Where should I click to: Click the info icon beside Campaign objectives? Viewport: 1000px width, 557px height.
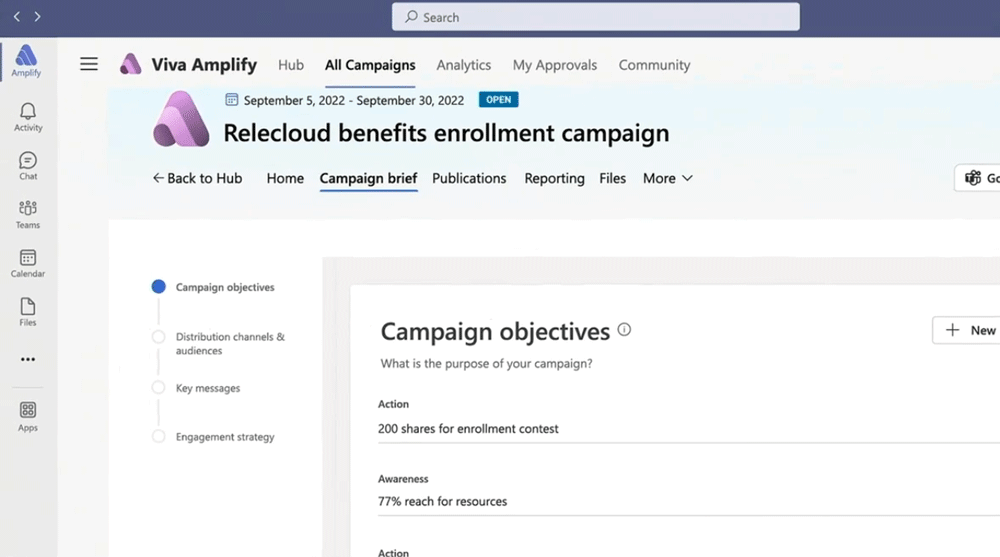click(624, 330)
